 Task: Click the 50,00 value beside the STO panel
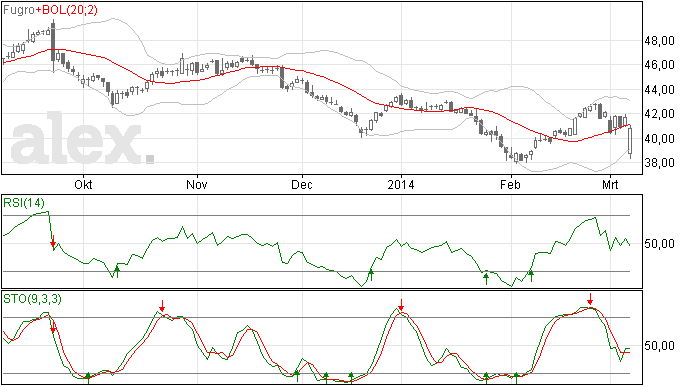click(659, 346)
